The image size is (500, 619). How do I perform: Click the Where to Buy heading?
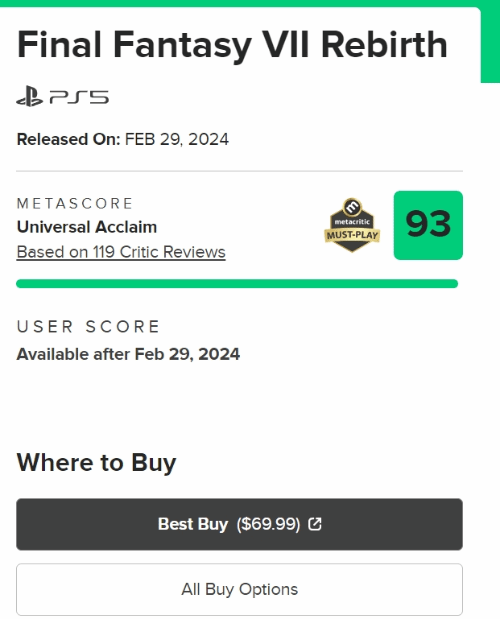[96, 463]
